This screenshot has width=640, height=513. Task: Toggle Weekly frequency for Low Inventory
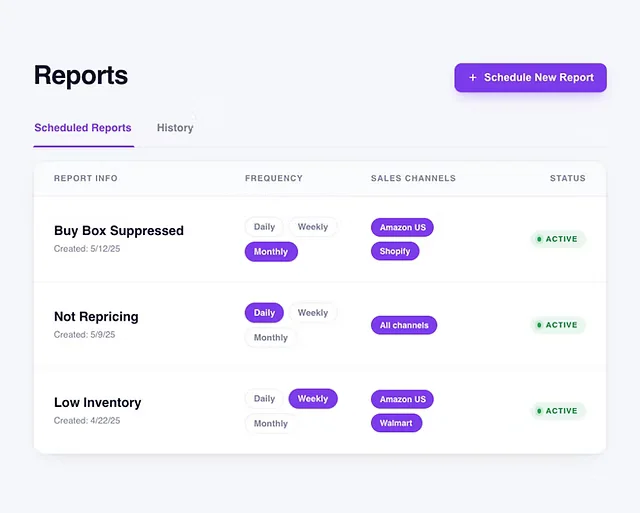point(313,399)
